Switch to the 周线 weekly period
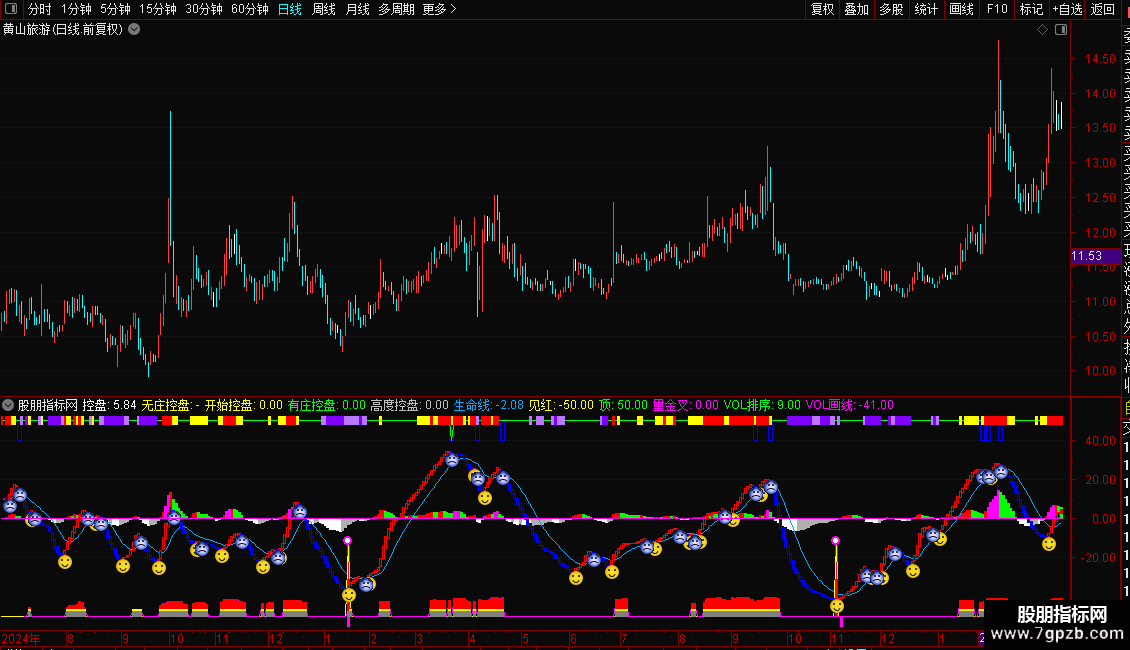1130x650 pixels. point(324,9)
